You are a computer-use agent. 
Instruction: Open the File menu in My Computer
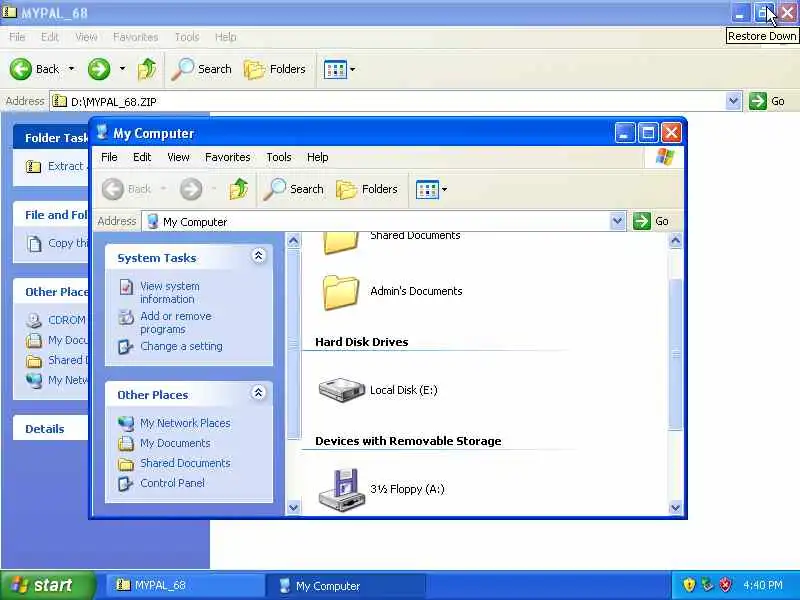pyautogui.click(x=109, y=157)
